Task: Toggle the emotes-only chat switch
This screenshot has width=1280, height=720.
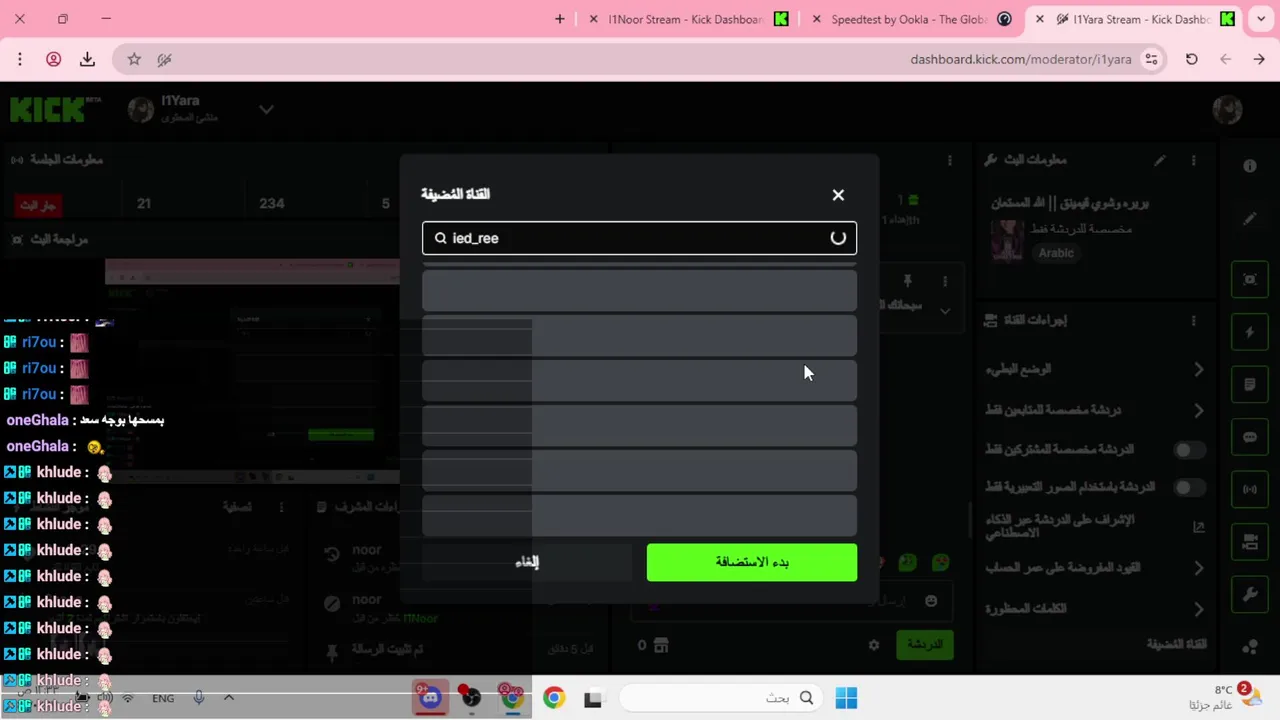Action: [x=1188, y=487]
